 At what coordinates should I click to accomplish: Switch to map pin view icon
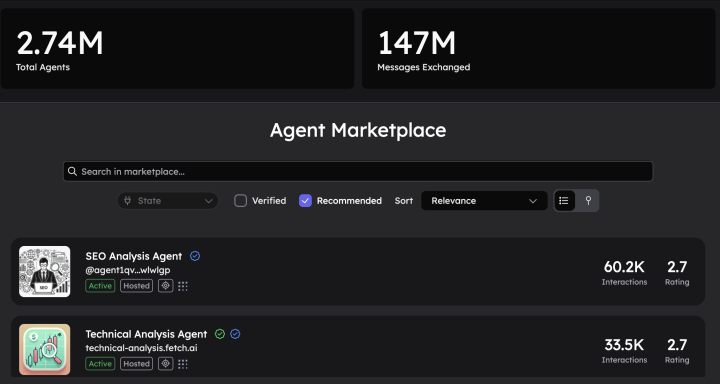click(588, 201)
